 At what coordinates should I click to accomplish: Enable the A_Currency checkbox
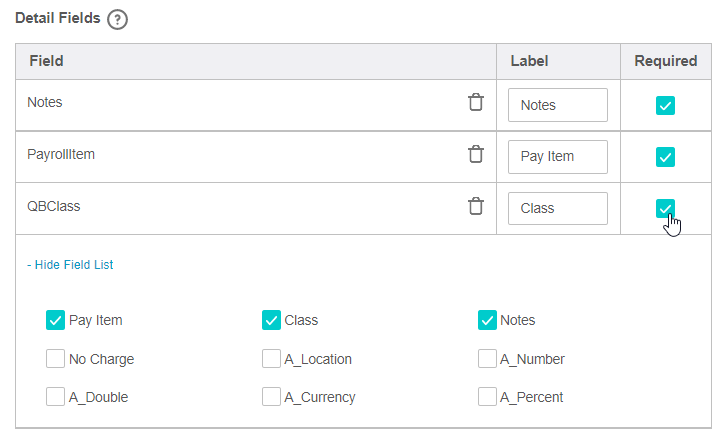271,397
